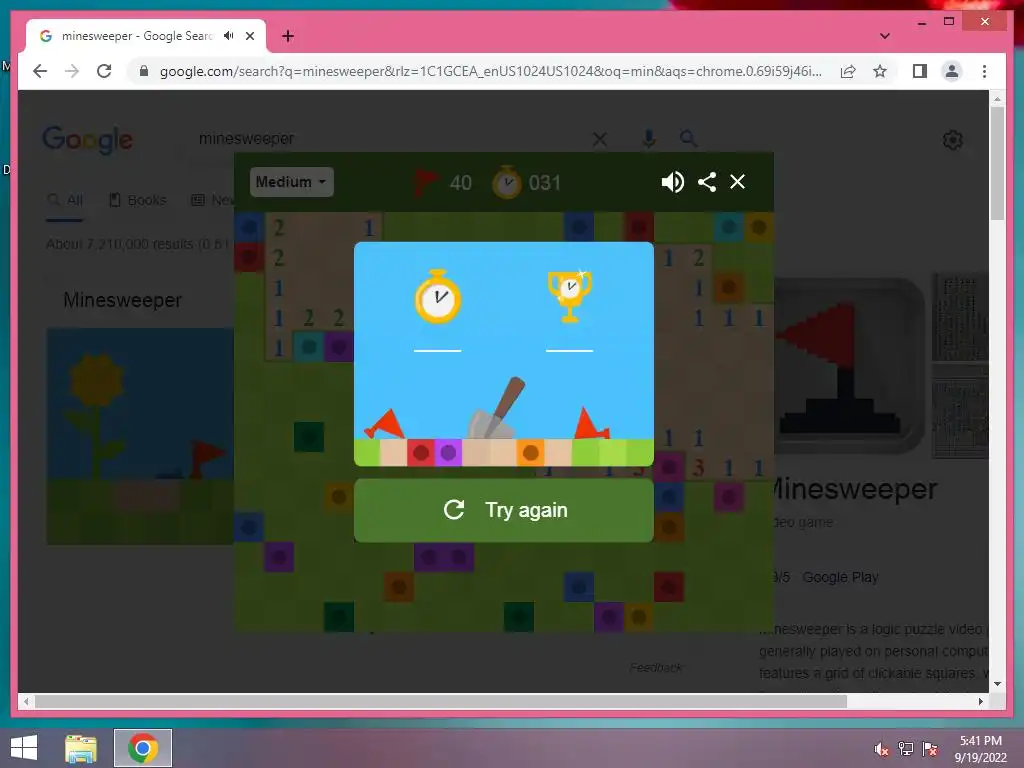Click the Action Center flag icon

[x=930, y=749]
